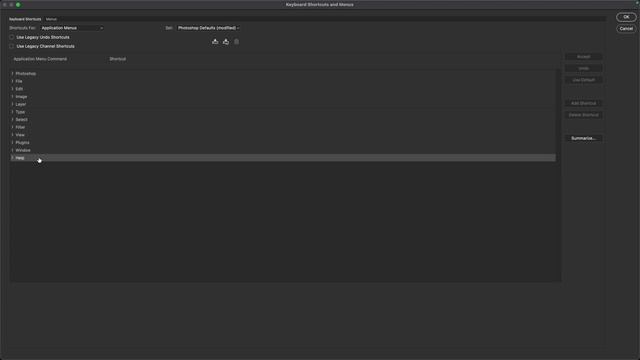This screenshot has height=360, width=640.
Task: Click the Shortcut column header
Action: 118,59
